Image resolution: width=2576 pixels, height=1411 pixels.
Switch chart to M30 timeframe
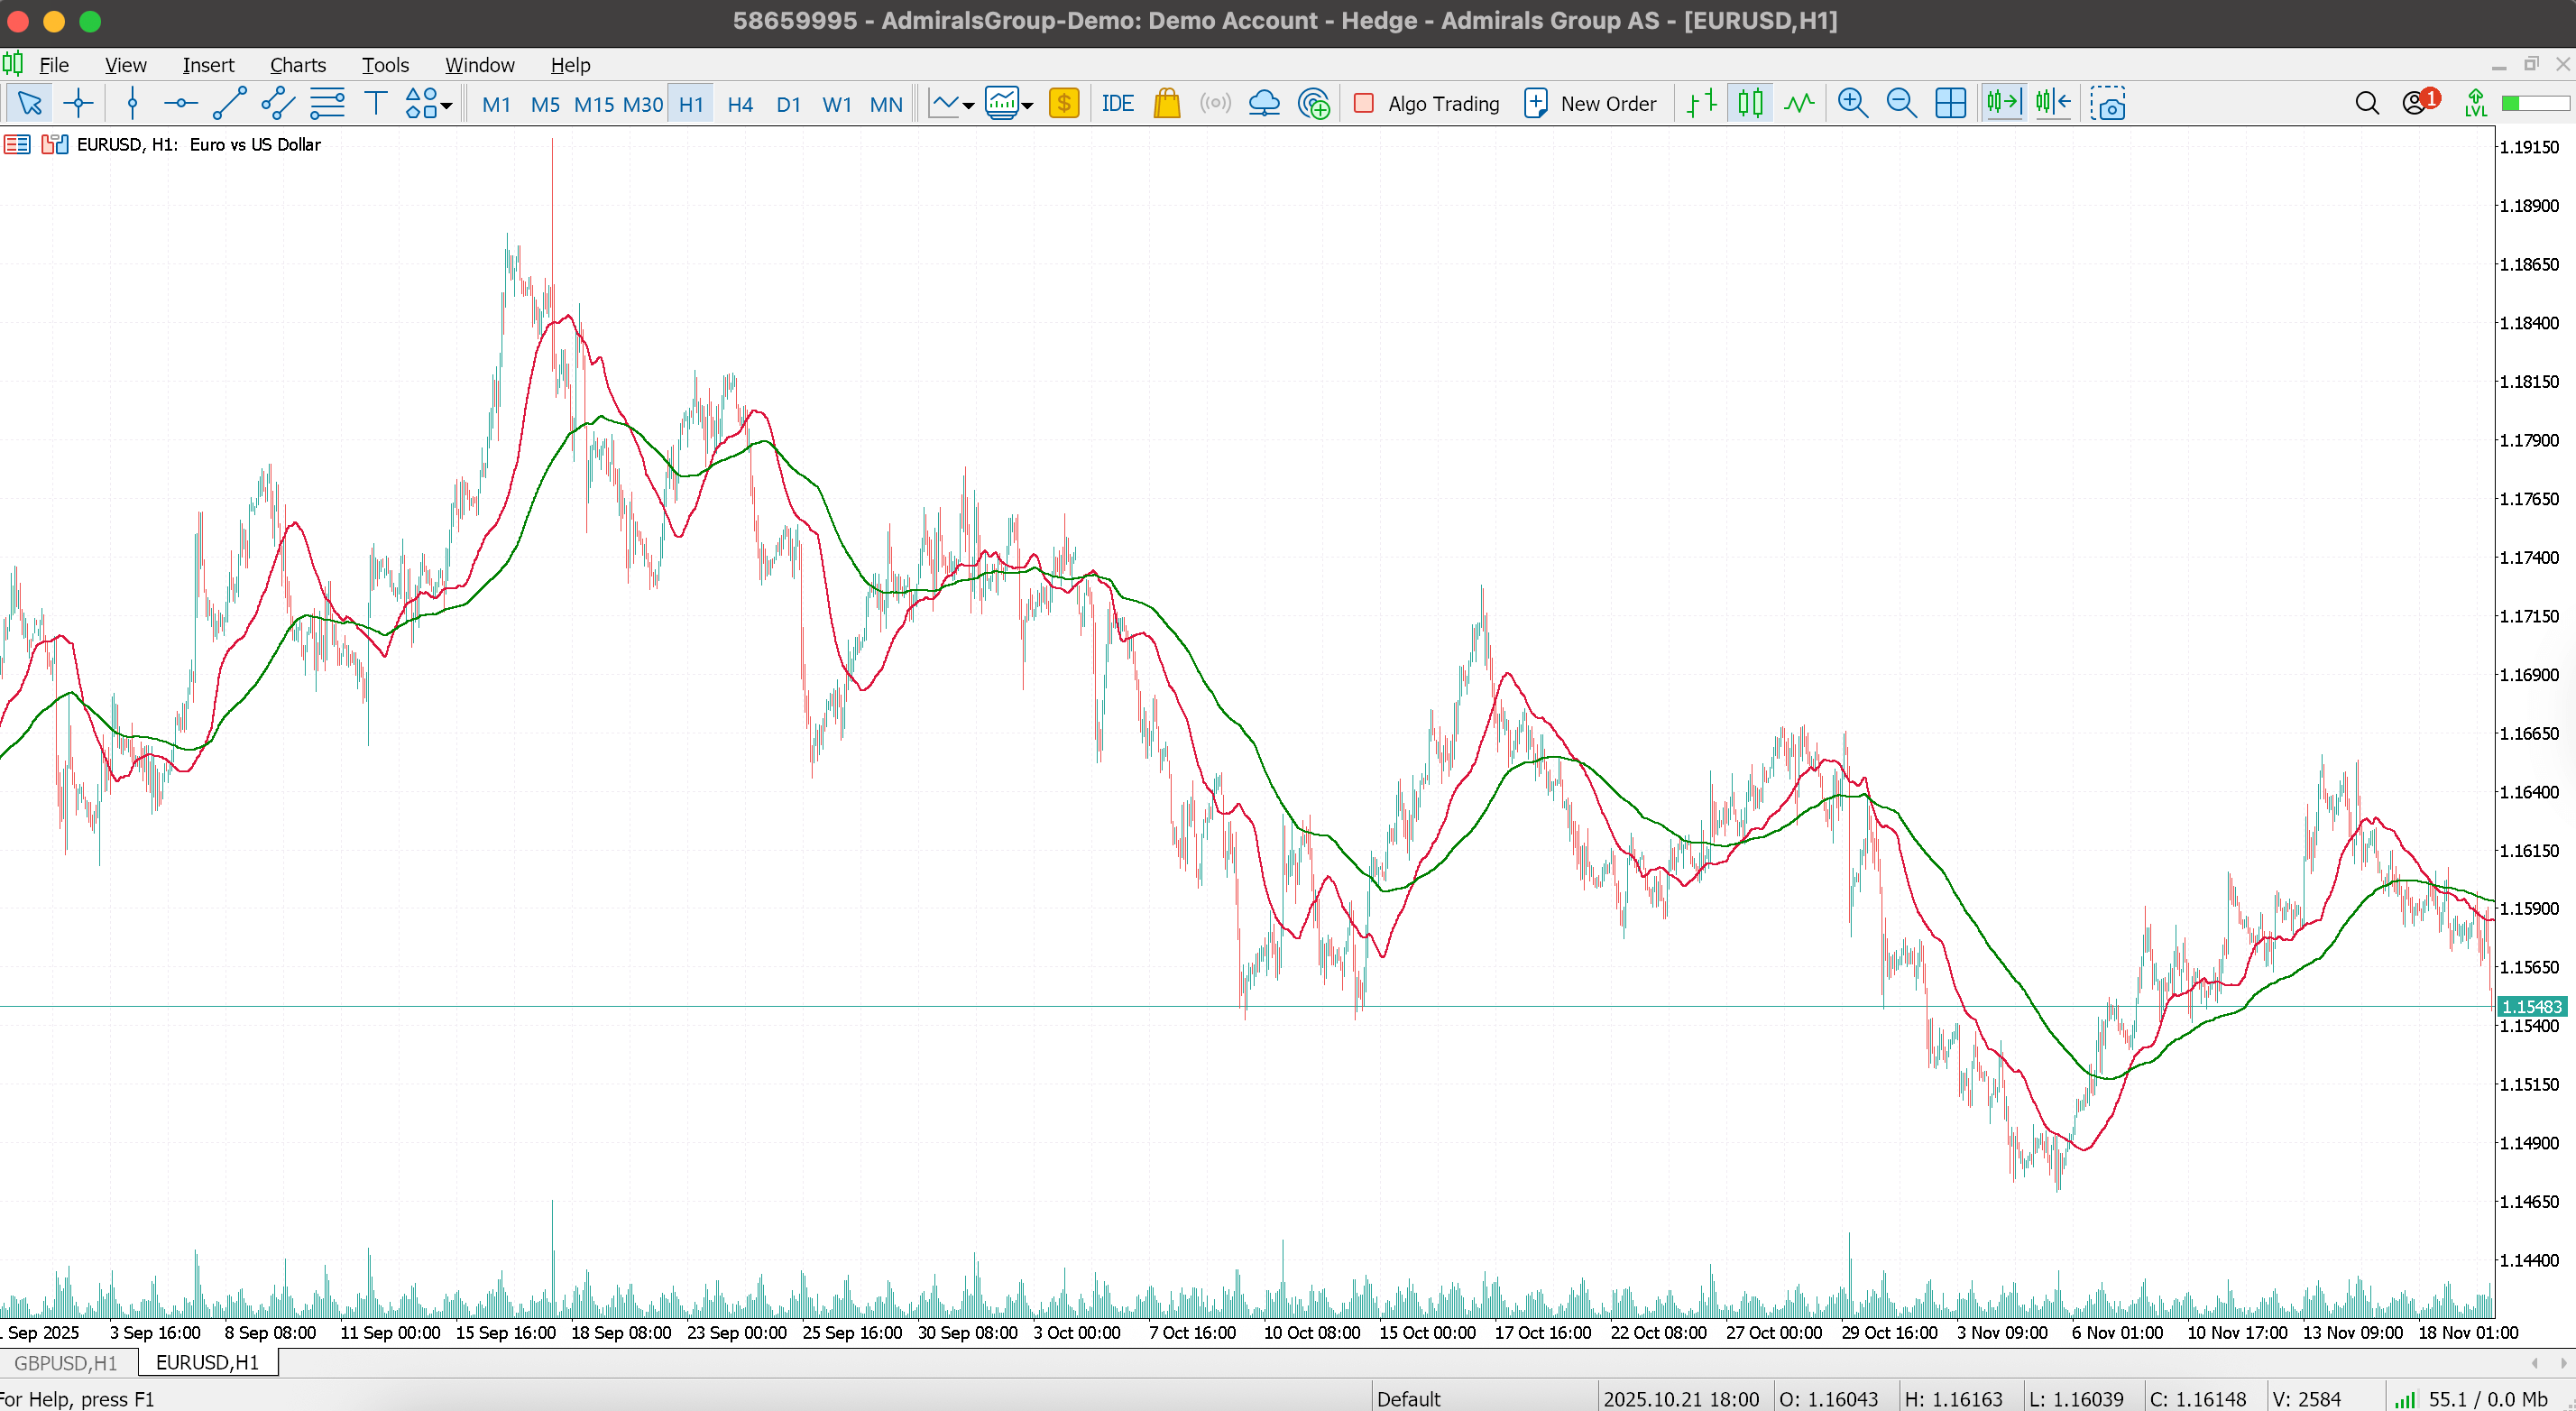[643, 104]
